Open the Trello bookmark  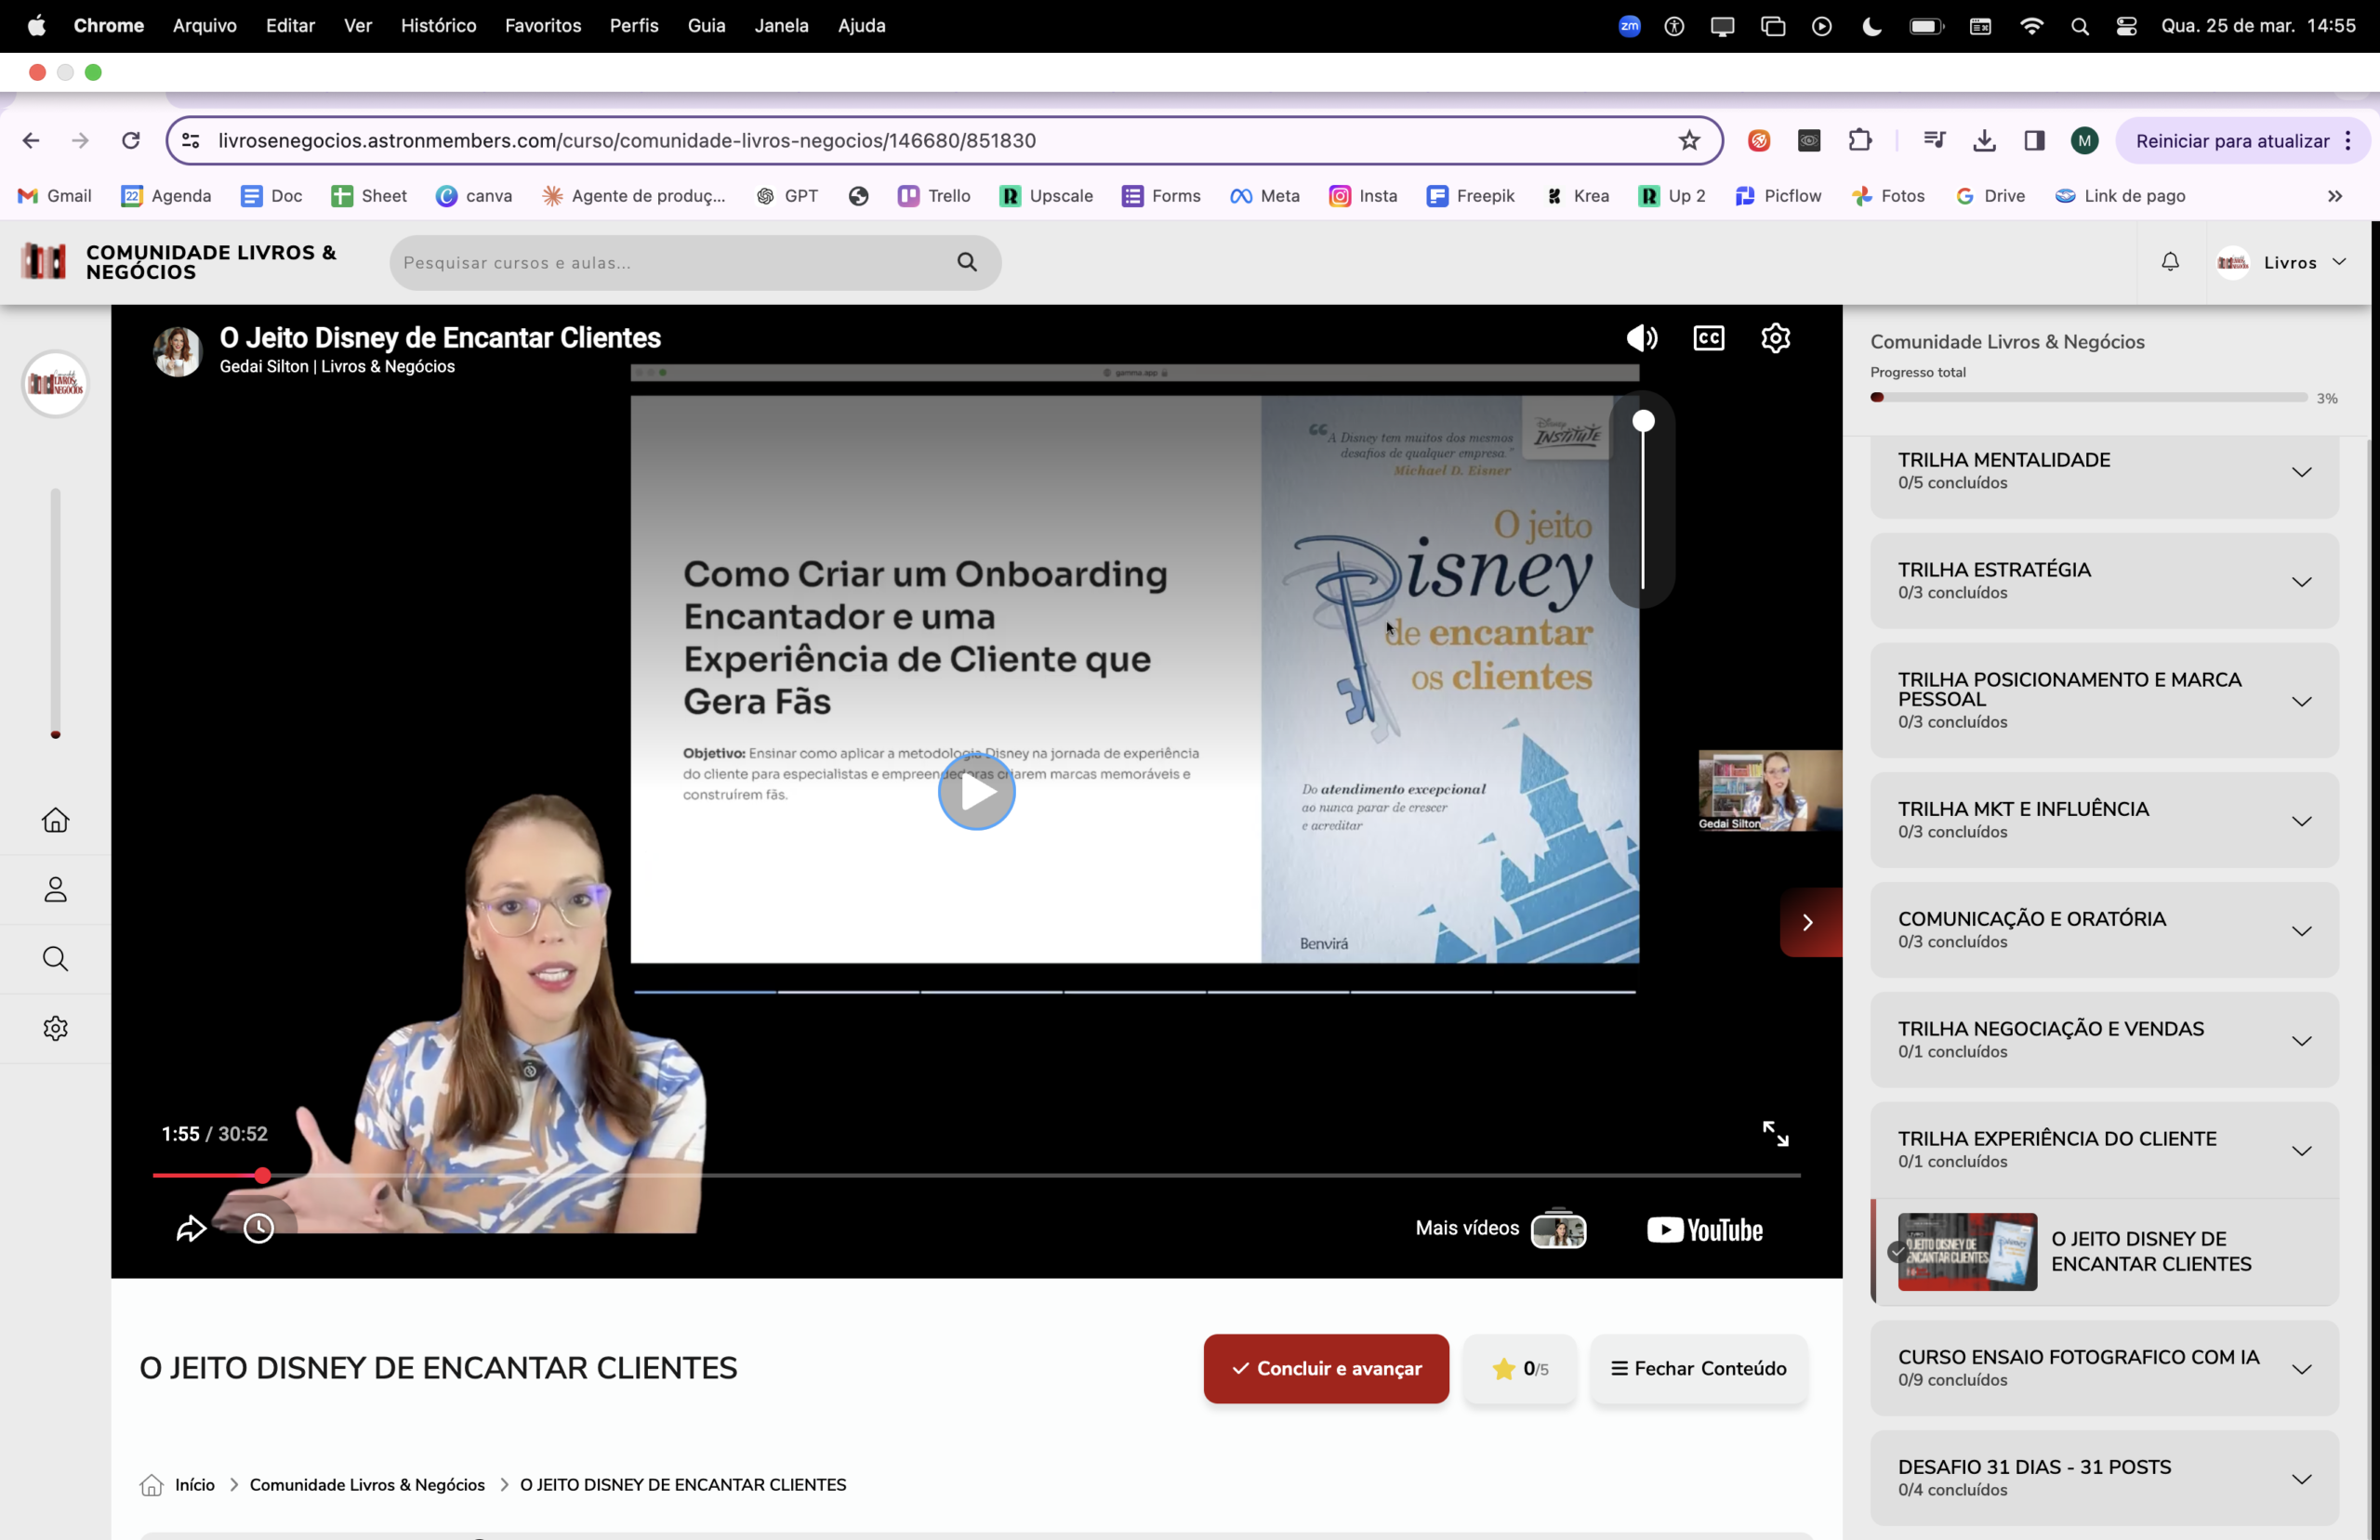934,196
